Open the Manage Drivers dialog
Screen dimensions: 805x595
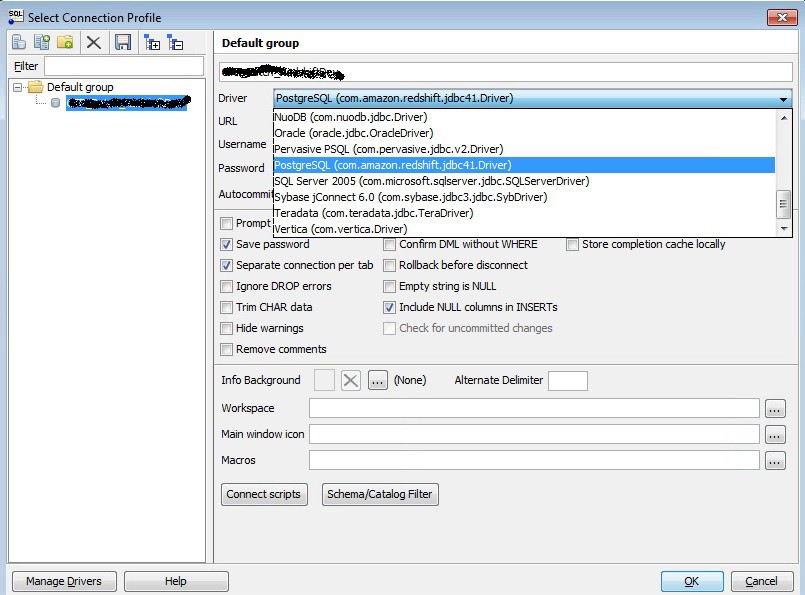pyautogui.click(x=63, y=581)
